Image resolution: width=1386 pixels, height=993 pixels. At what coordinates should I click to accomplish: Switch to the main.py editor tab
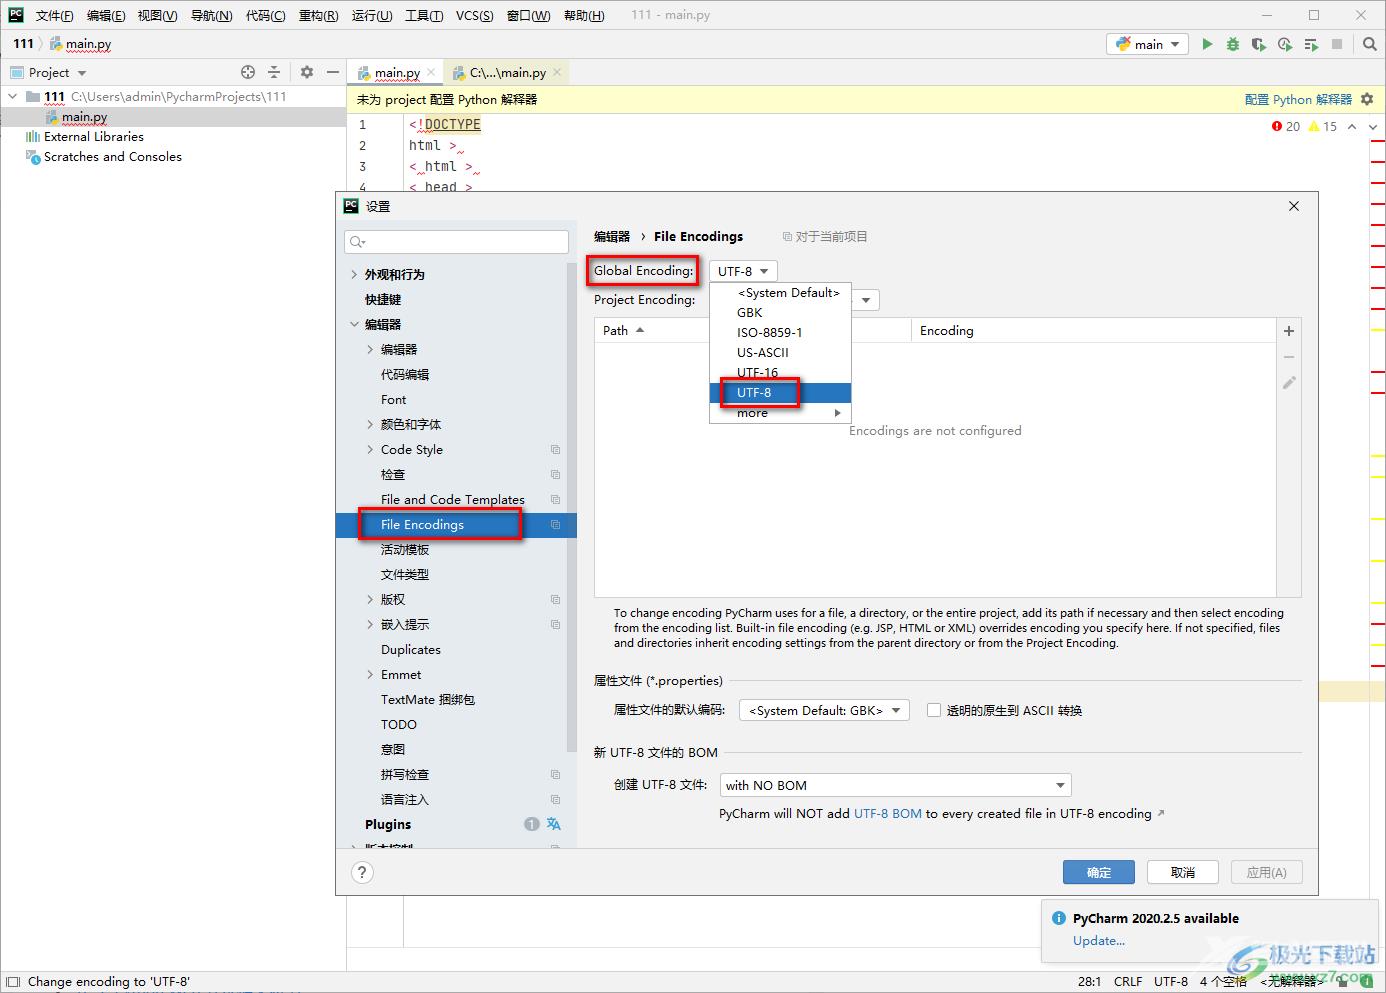397,72
